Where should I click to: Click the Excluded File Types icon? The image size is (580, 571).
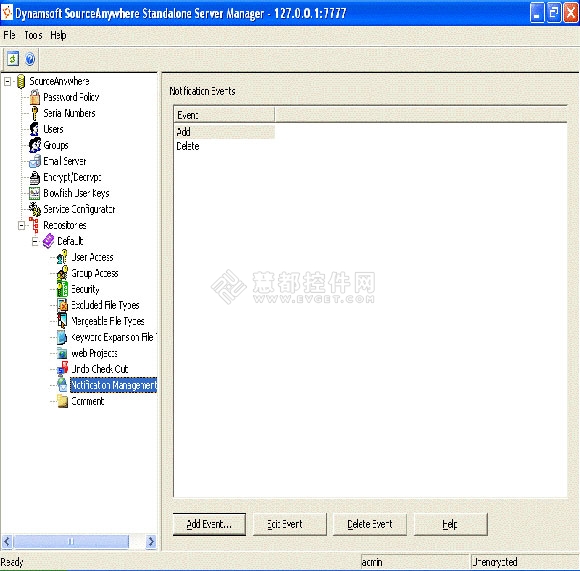(63, 305)
